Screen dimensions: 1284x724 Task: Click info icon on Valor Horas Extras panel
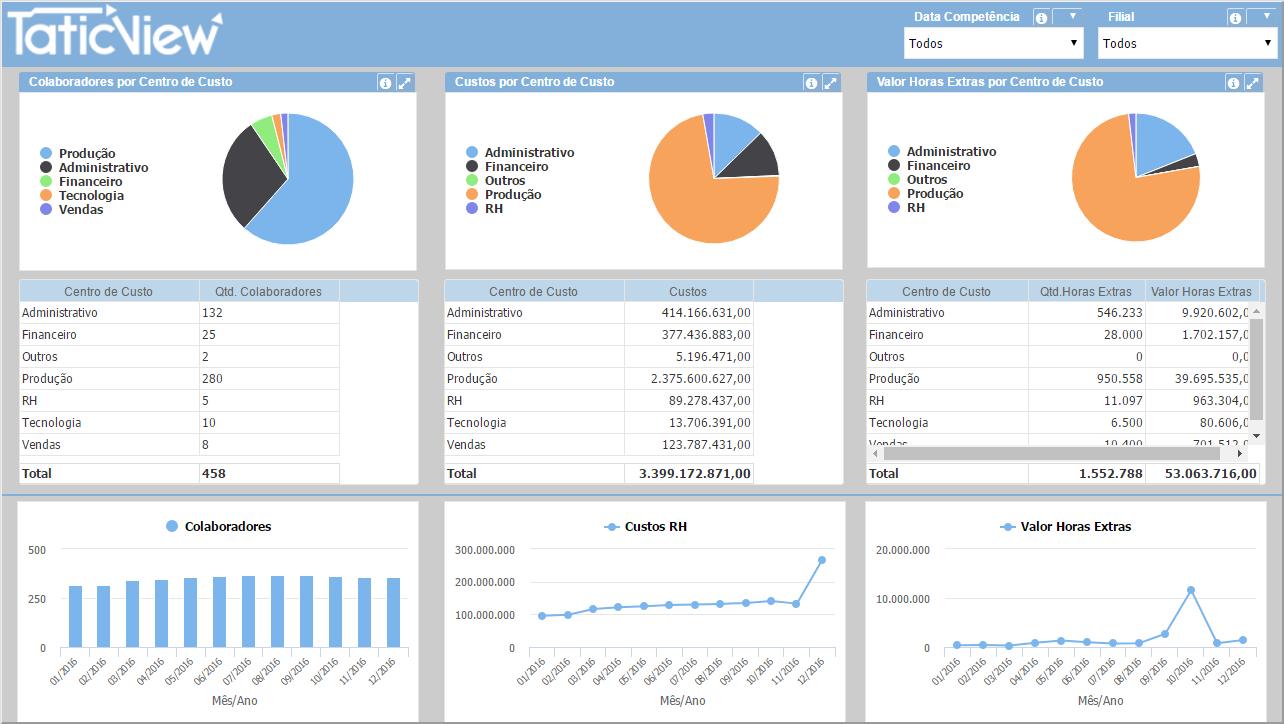(1233, 83)
